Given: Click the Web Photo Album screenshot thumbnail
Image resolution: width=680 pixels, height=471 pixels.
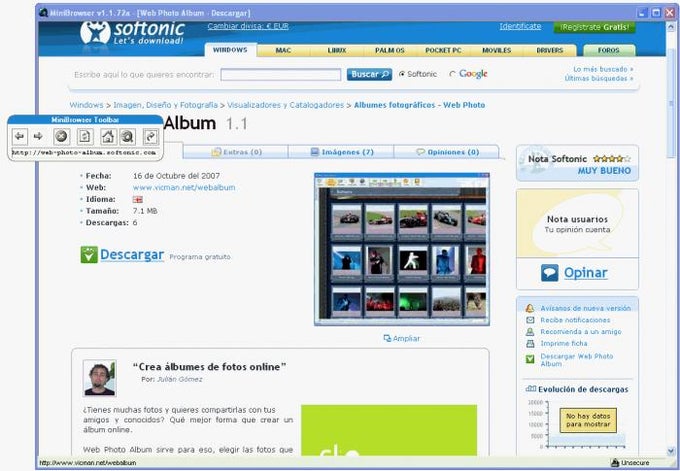Looking at the screenshot, I should 402,249.
